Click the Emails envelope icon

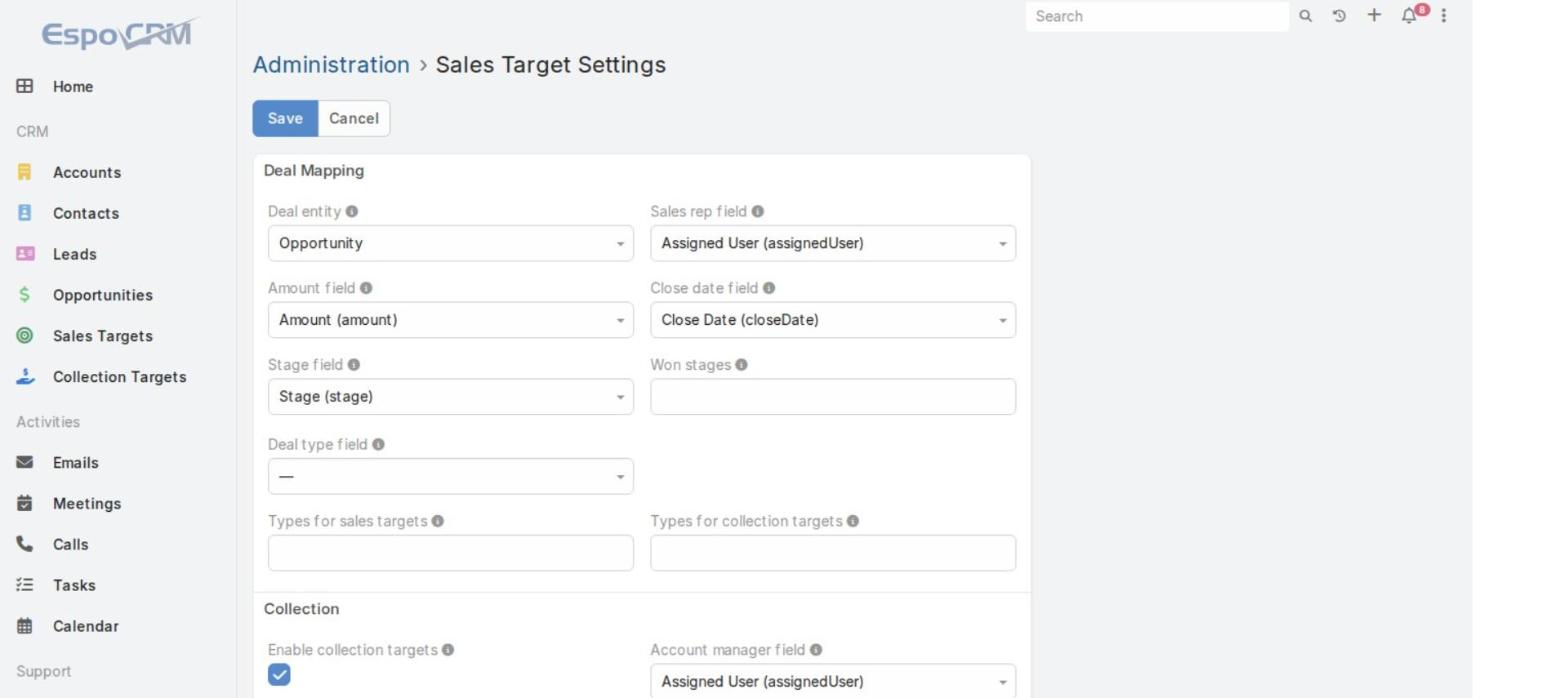click(x=25, y=463)
